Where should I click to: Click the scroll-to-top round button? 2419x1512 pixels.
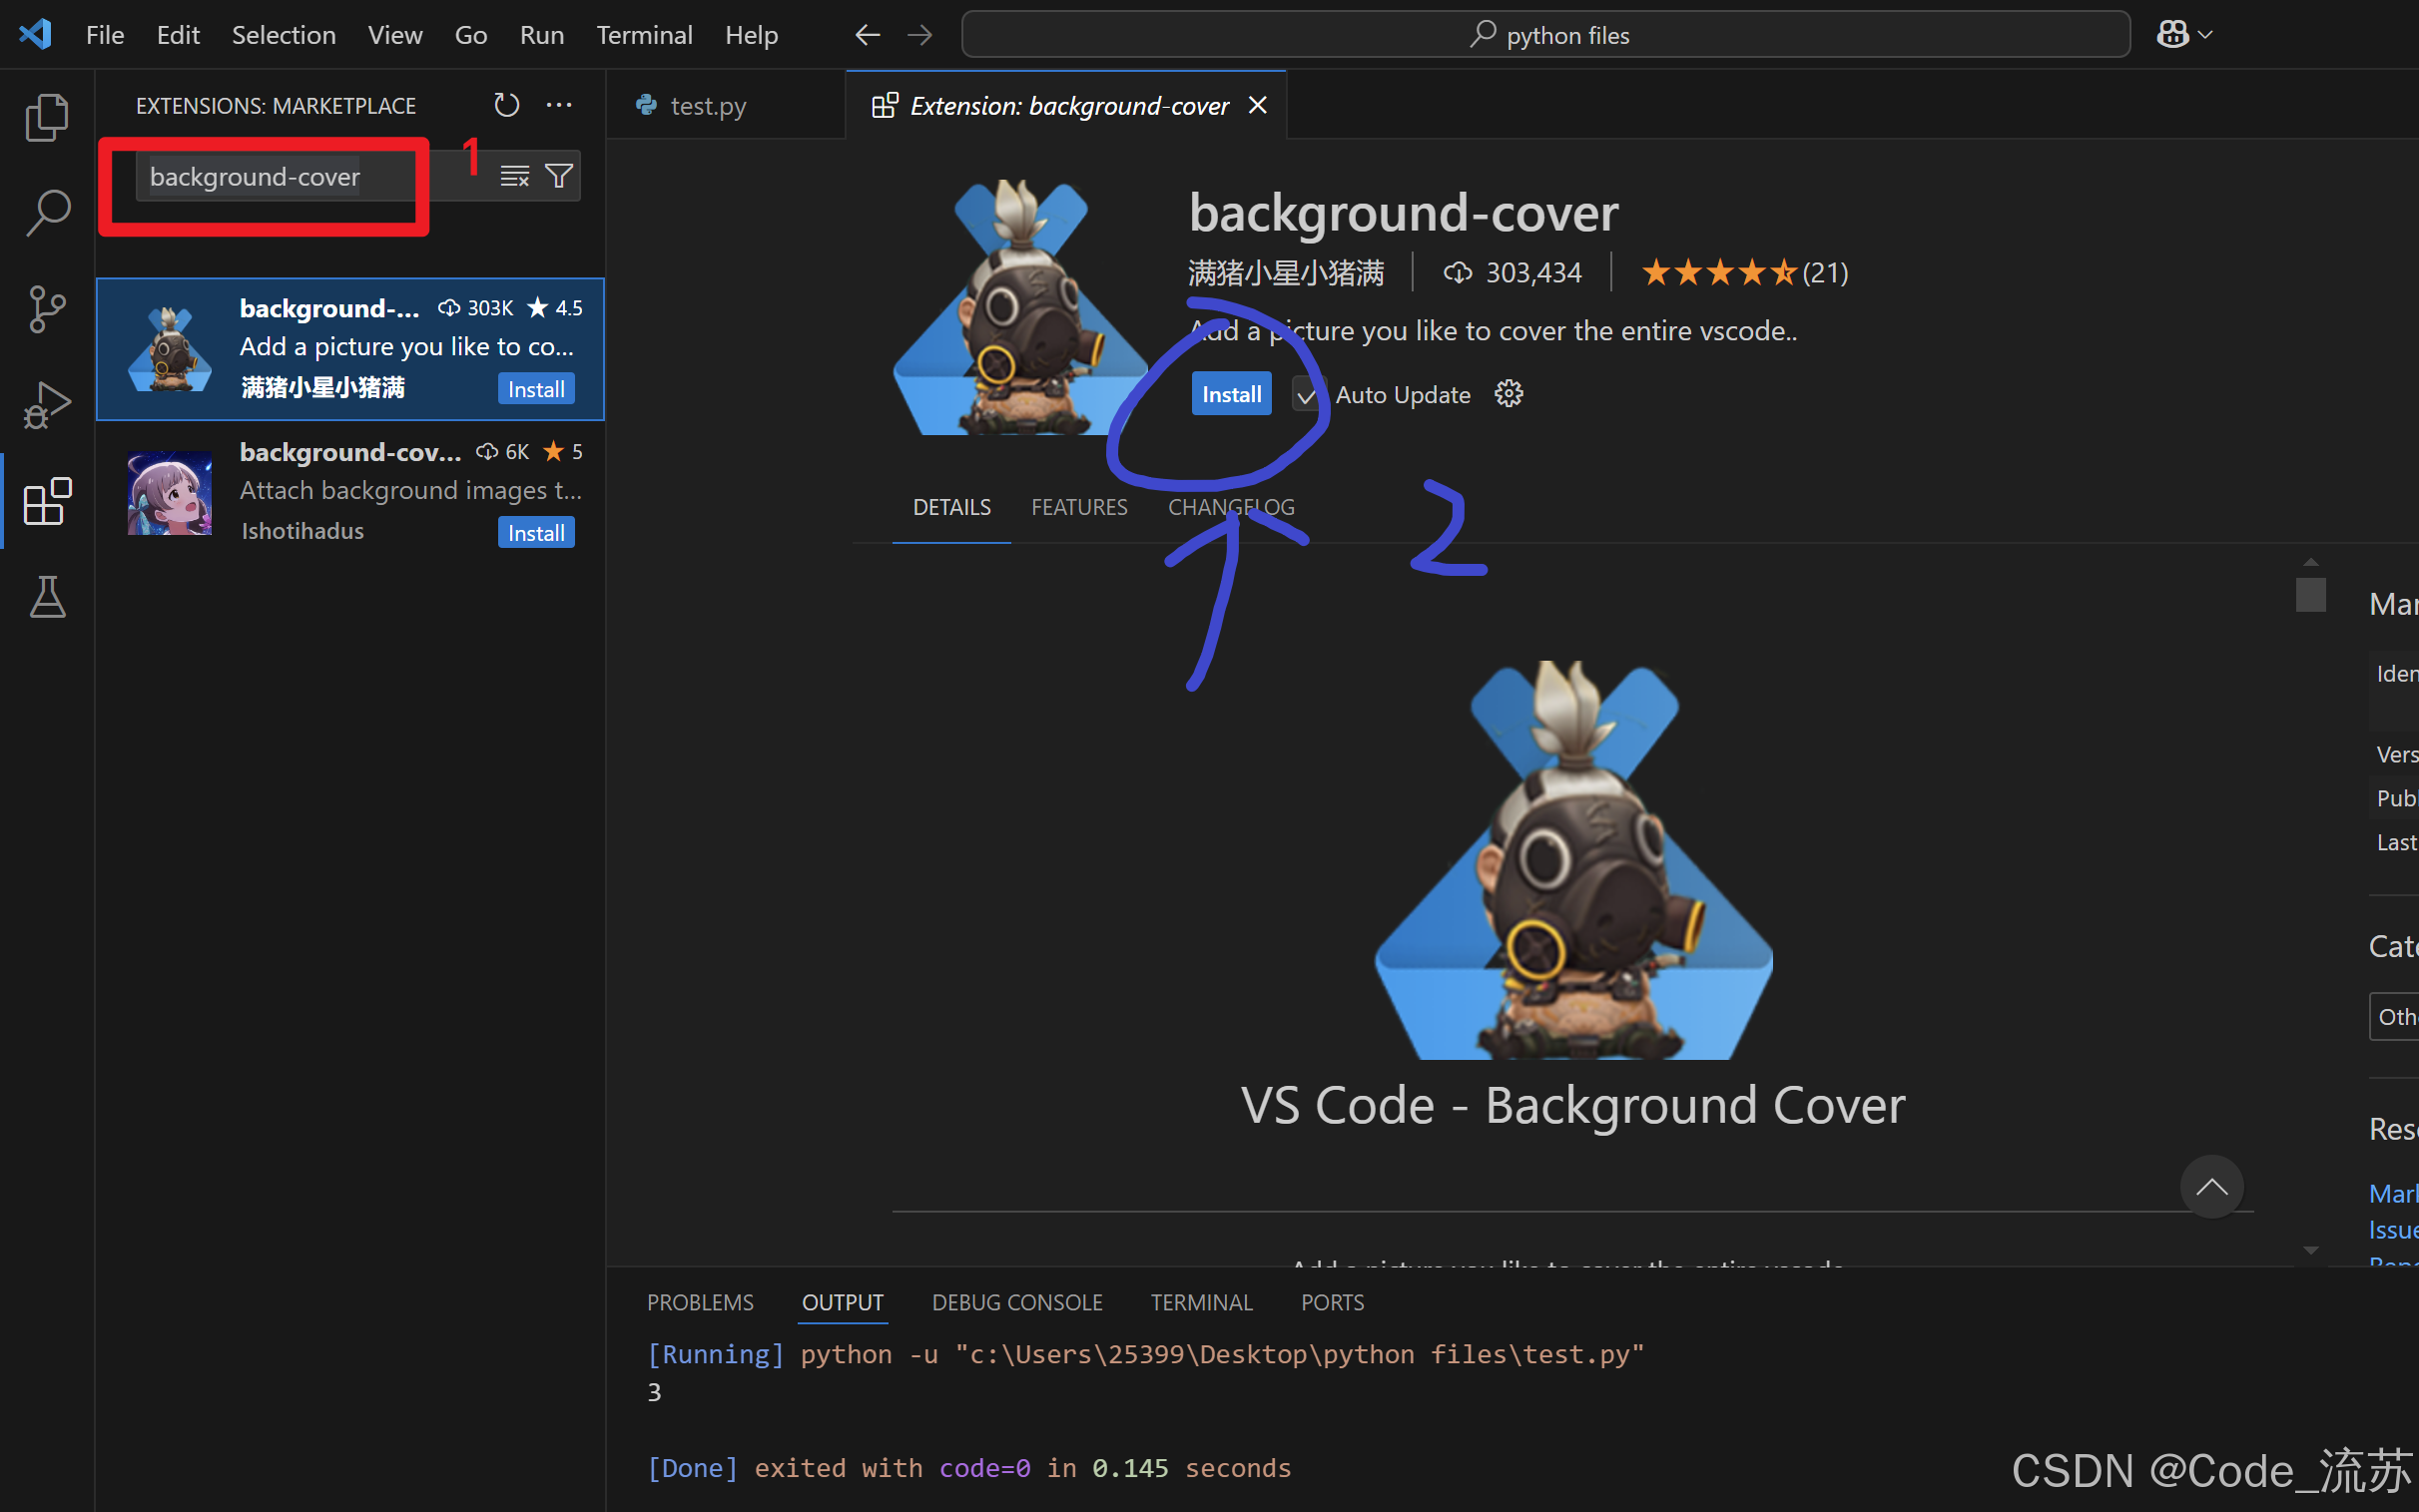point(2211,1187)
